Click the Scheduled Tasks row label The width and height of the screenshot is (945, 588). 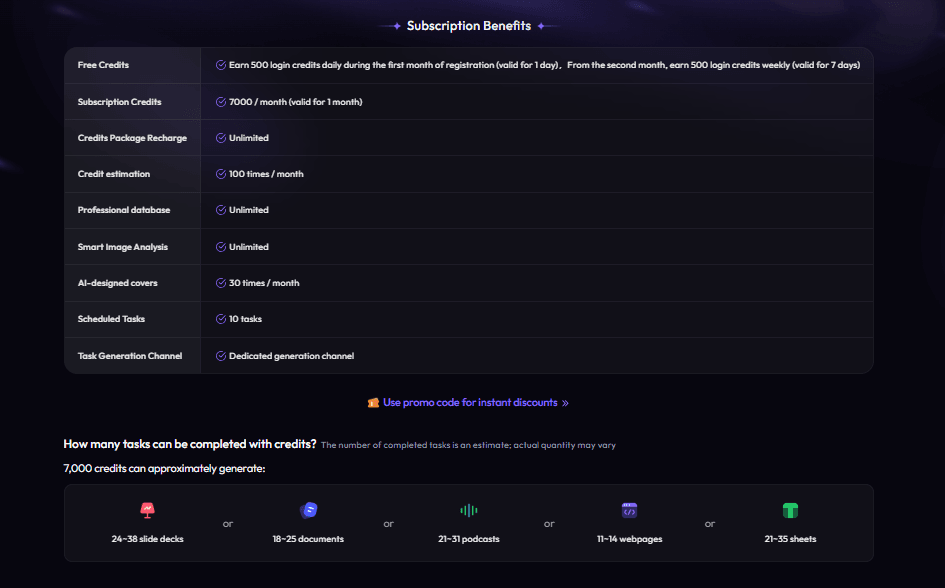pyautogui.click(x=111, y=319)
